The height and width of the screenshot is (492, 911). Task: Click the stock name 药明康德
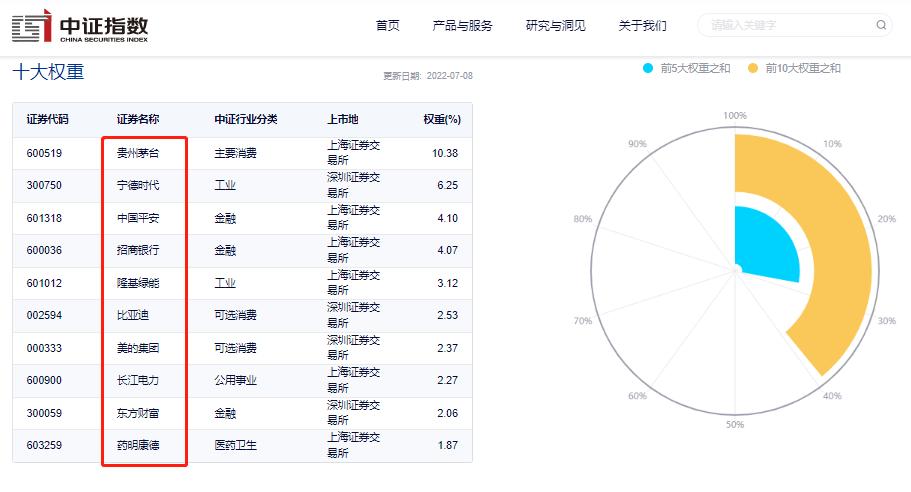coord(138,446)
